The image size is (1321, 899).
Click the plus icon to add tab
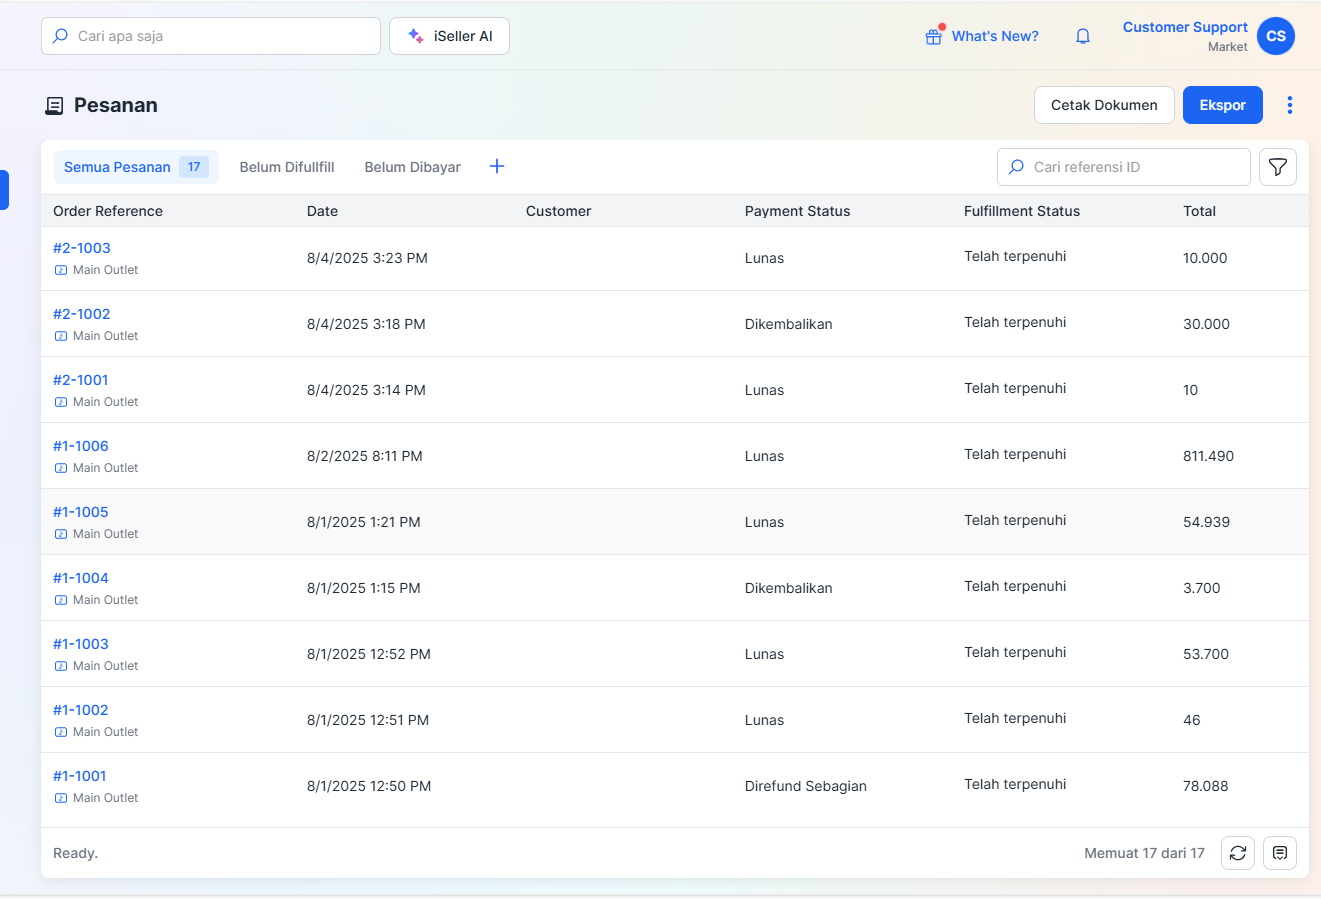tap(497, 167)
